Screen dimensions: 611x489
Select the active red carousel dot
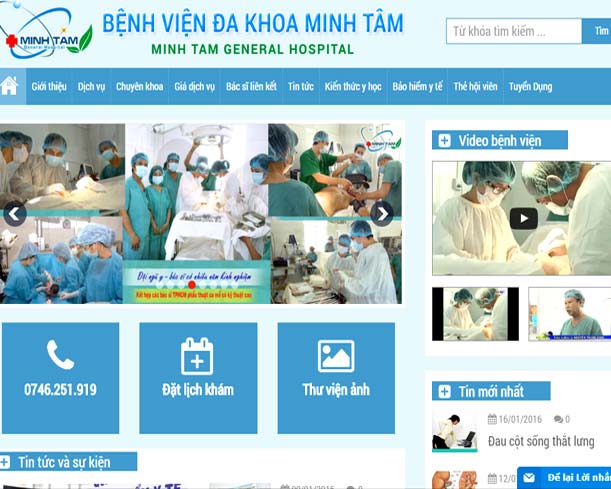click(192, 285)
